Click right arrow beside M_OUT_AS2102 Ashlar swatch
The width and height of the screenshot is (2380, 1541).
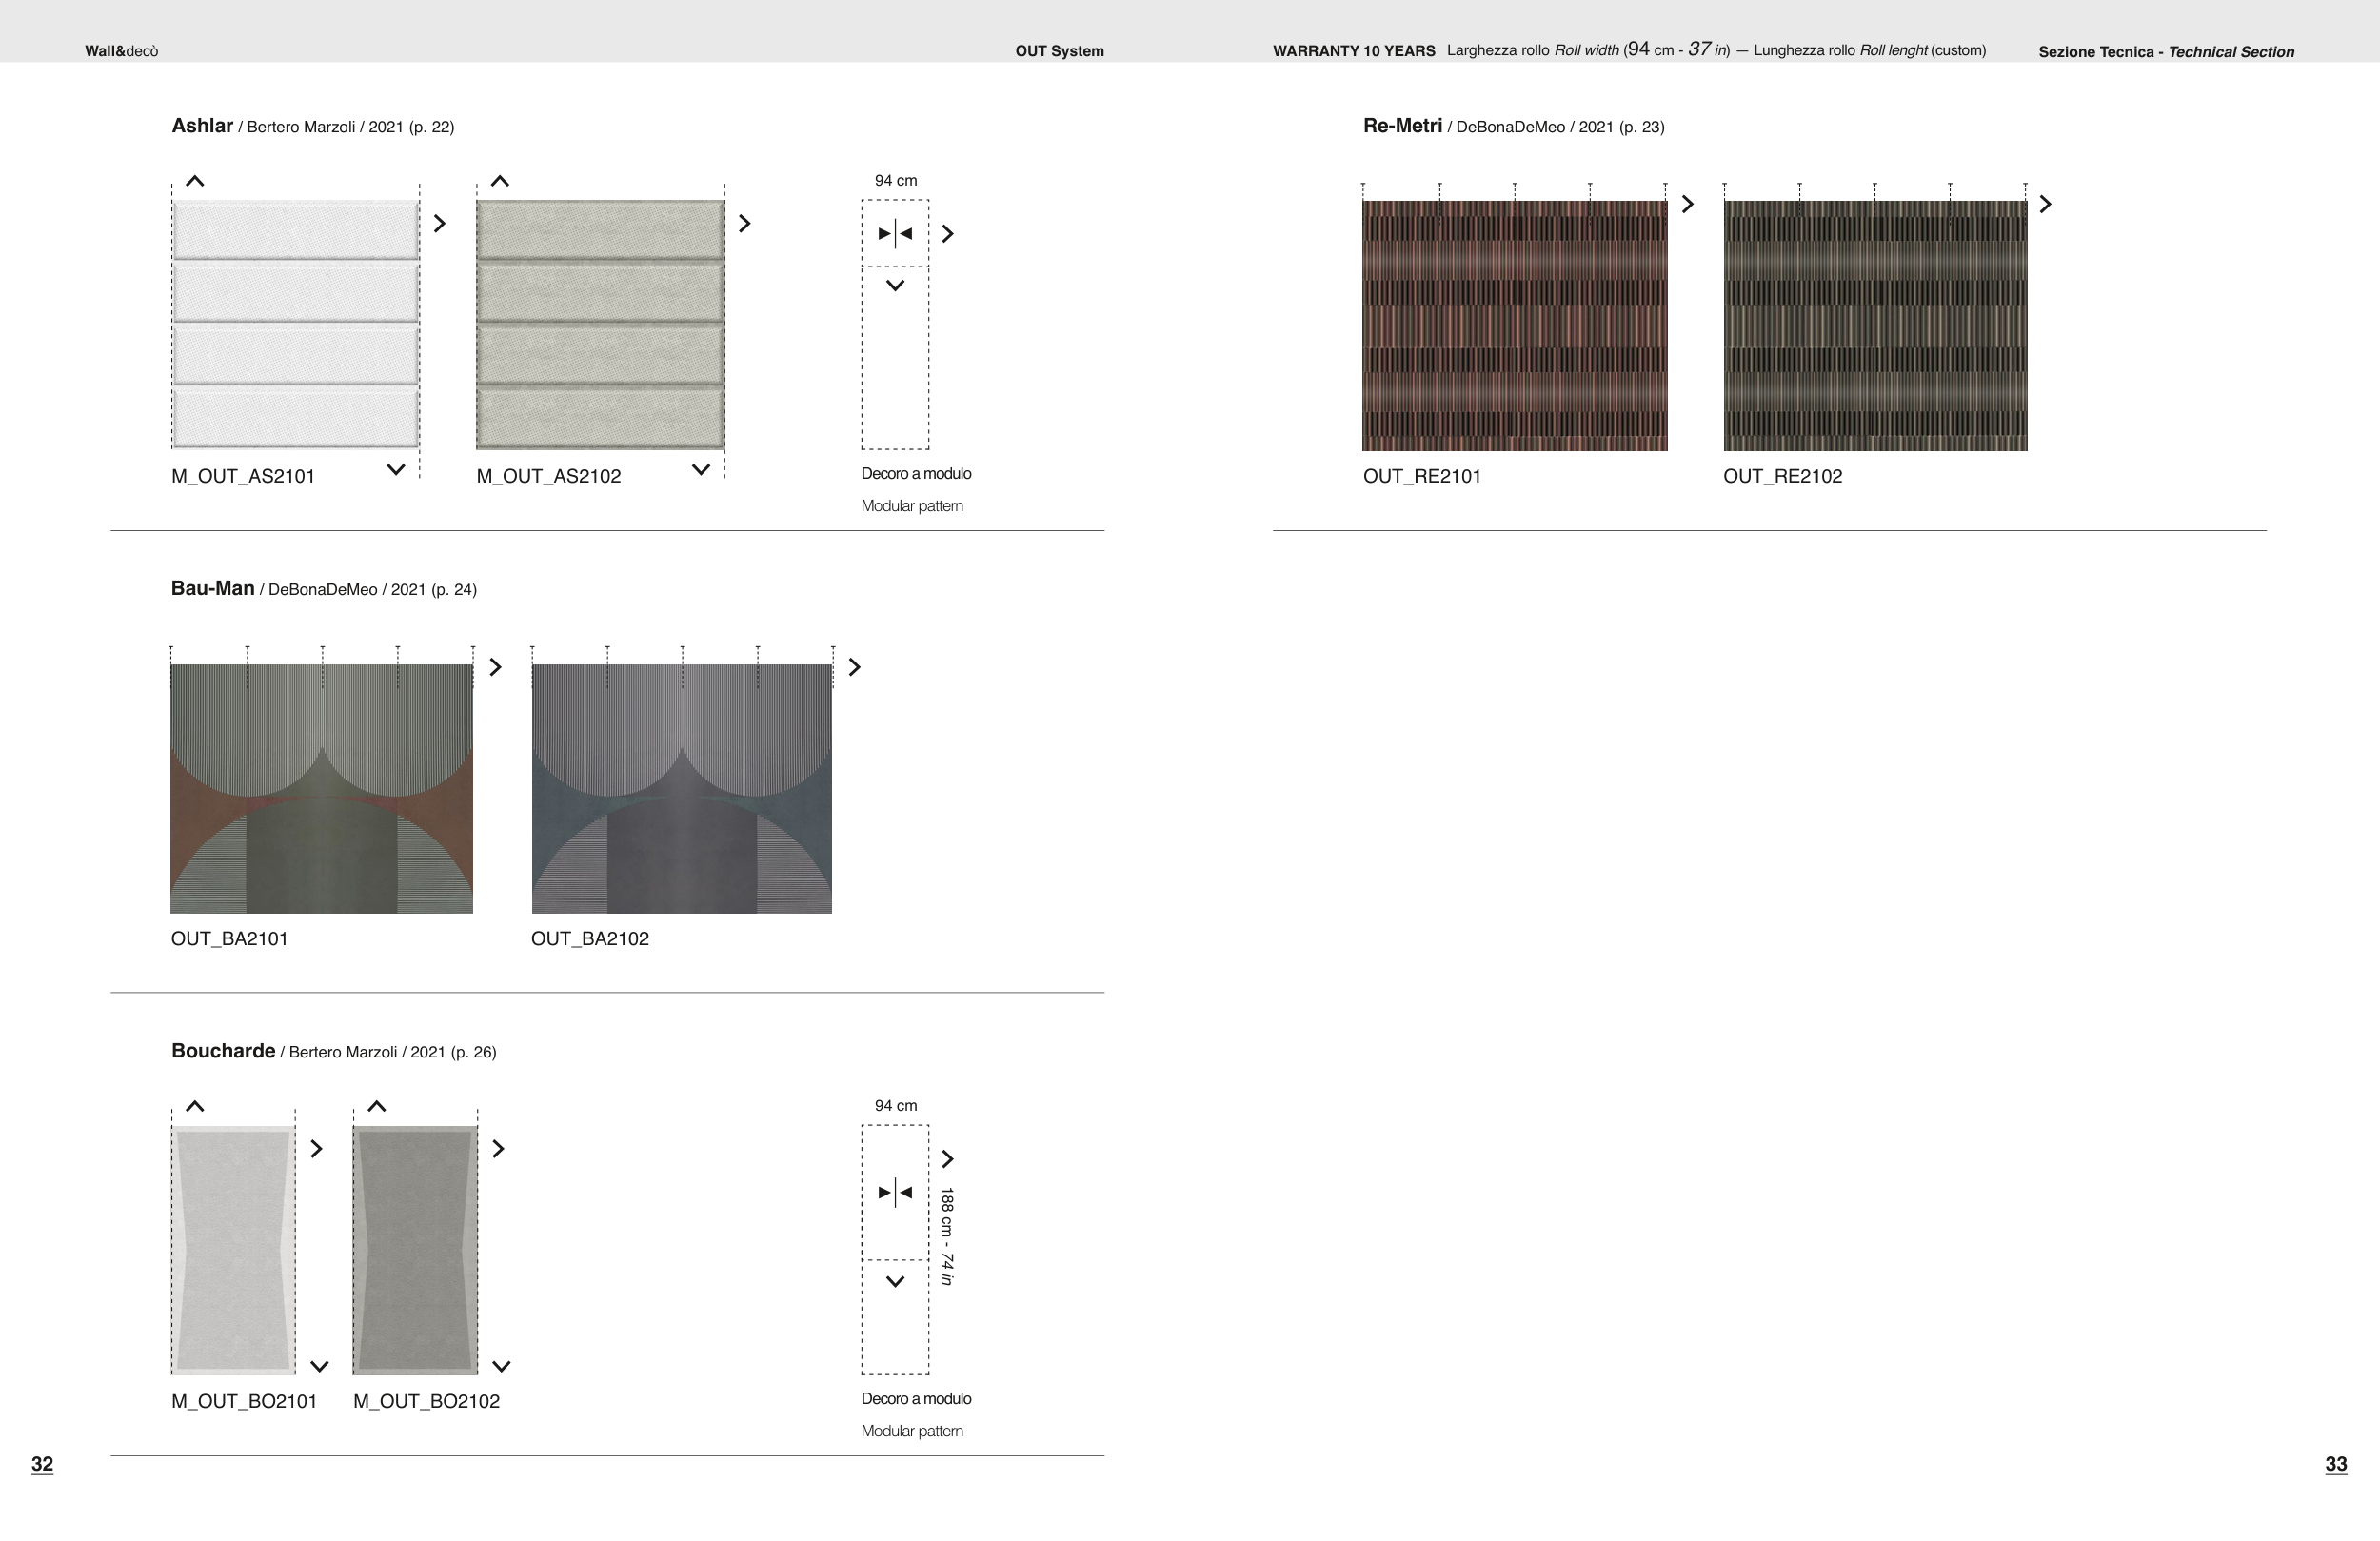[744, 223]
